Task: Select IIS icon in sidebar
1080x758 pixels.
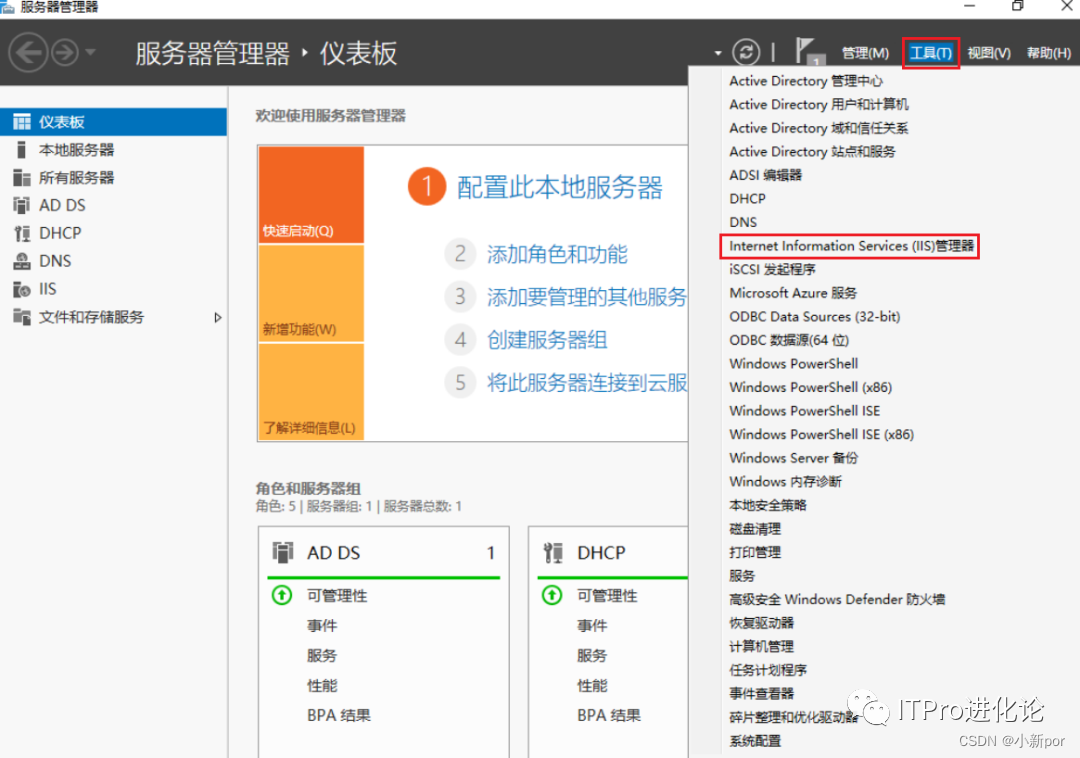Action: coord(22,289)
